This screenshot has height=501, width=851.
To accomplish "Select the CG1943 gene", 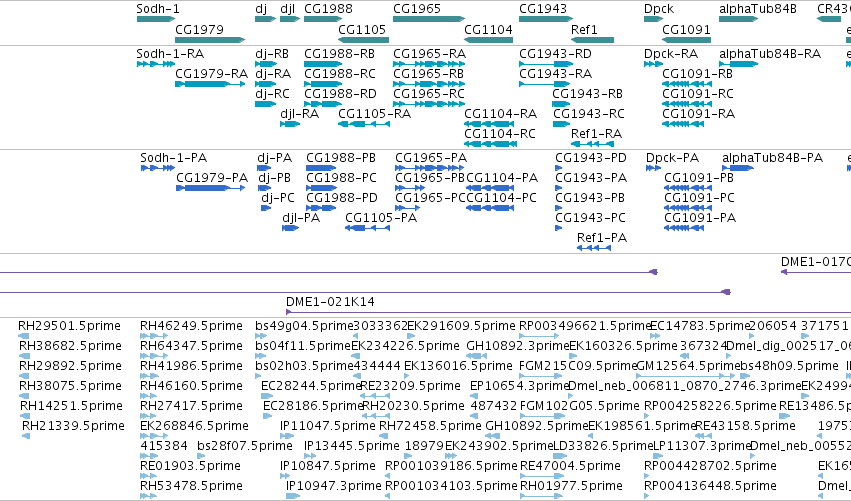I will 546,19.
